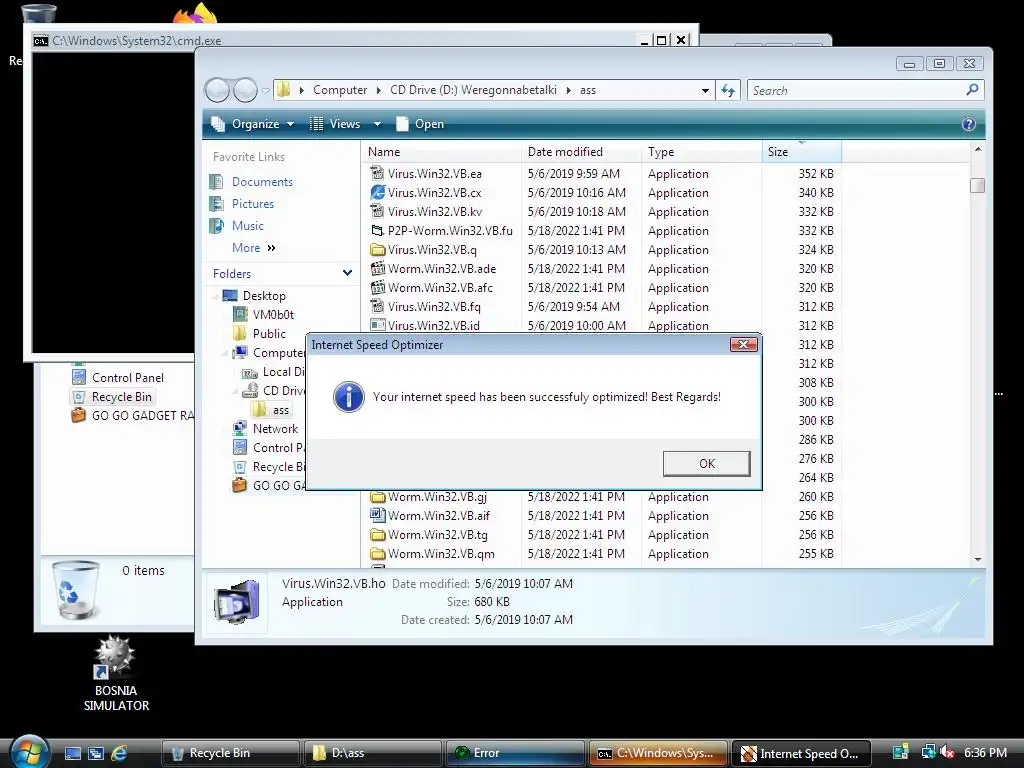Select the Virus.Win32.VB.kv file icon
Image resolution: width=1024 pixels, height=768 pixels.
[377, 212]
